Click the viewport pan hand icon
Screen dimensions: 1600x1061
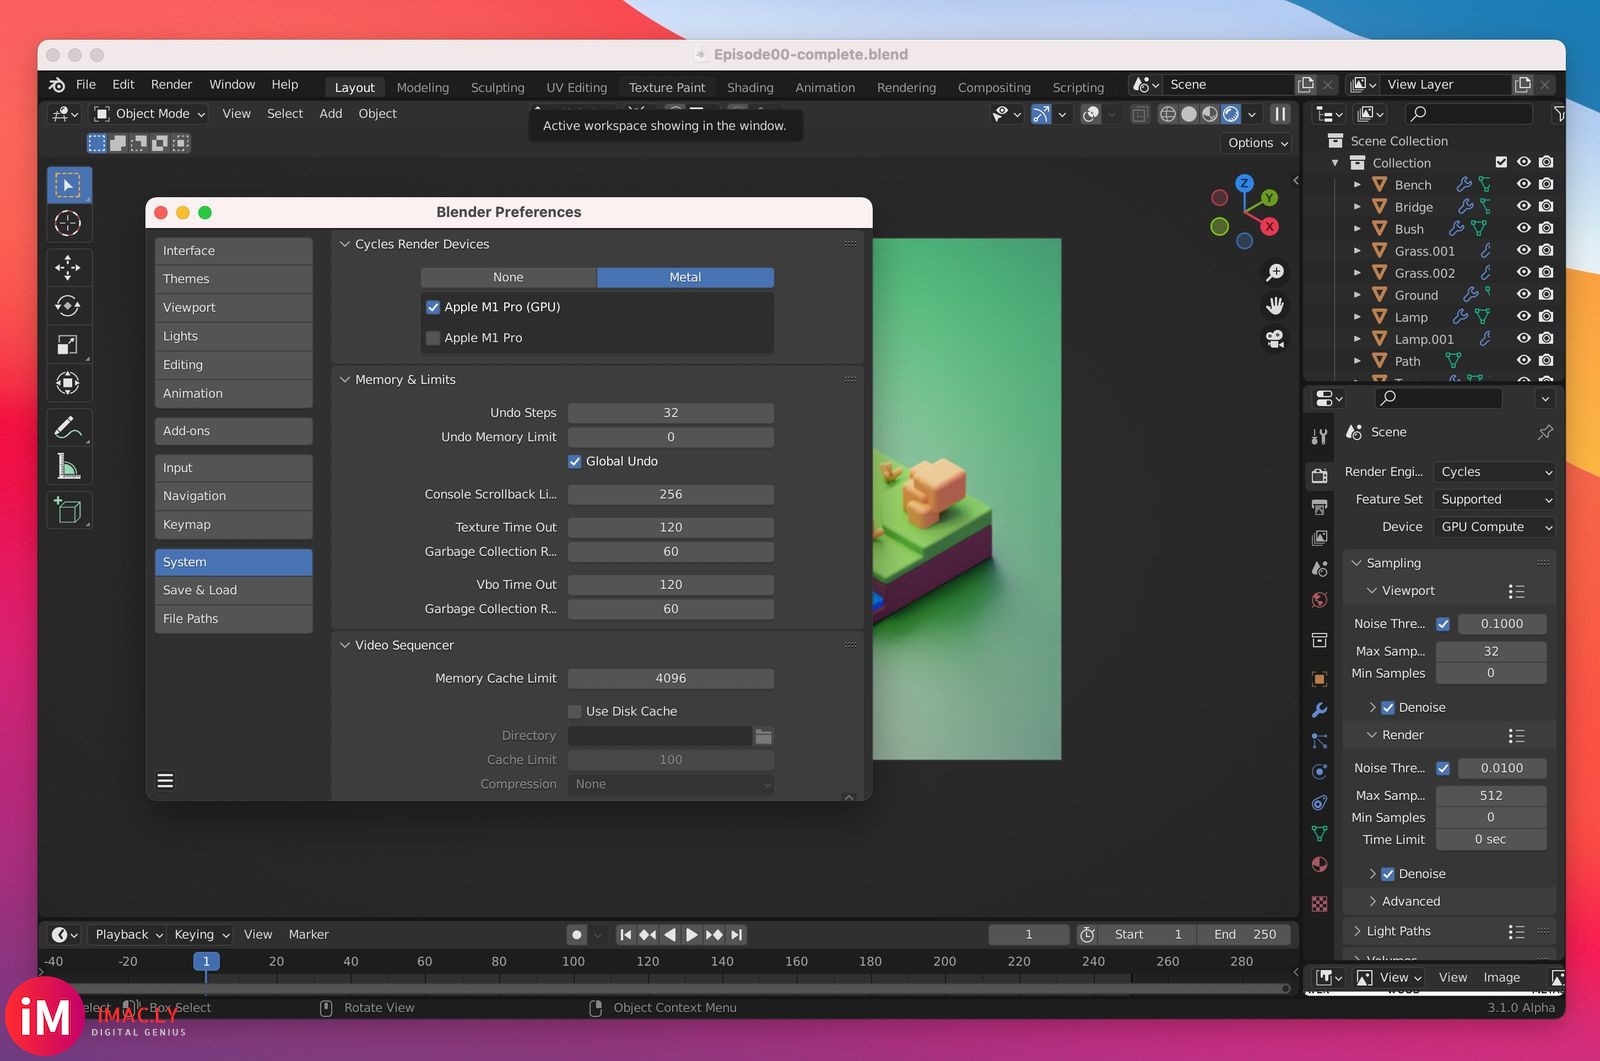(x=1275, y=306)
